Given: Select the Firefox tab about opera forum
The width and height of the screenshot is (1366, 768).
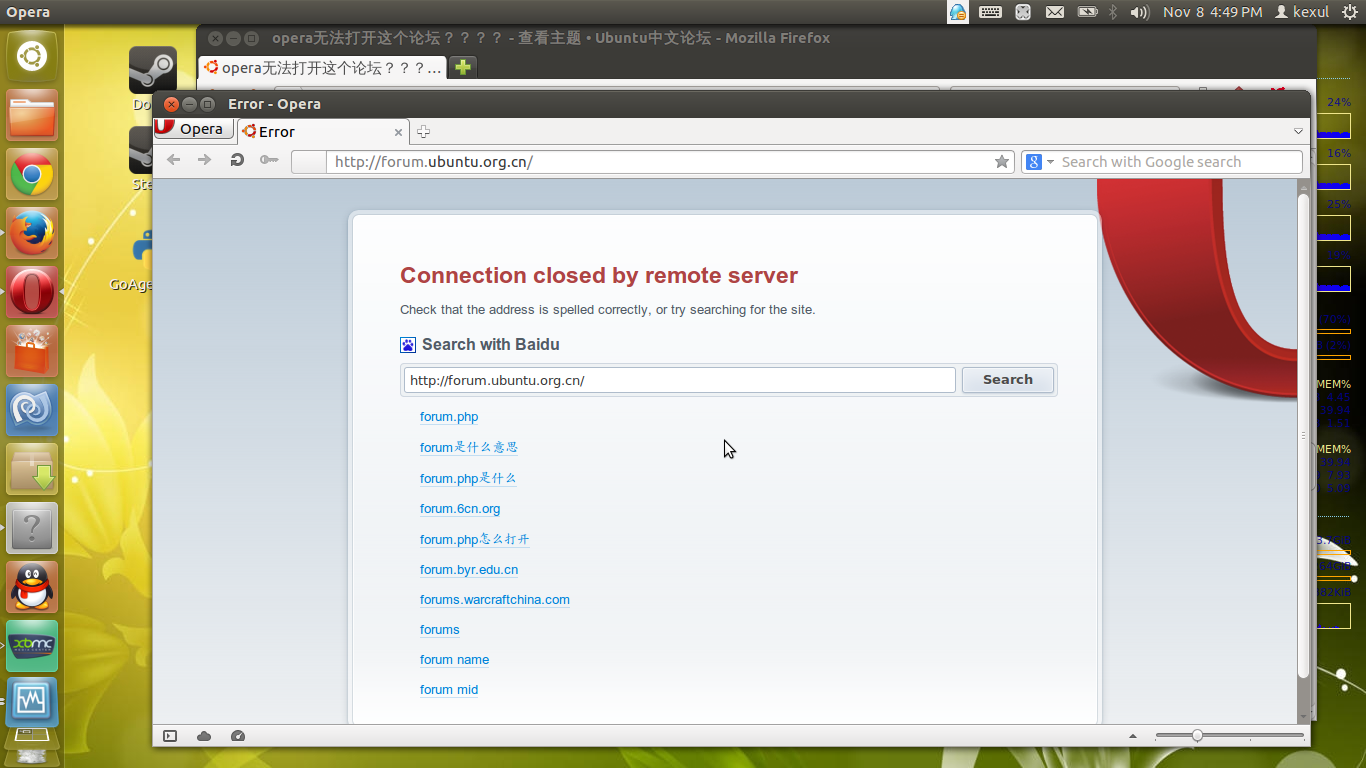Looking at the screenshot, I should coord(323,68).
